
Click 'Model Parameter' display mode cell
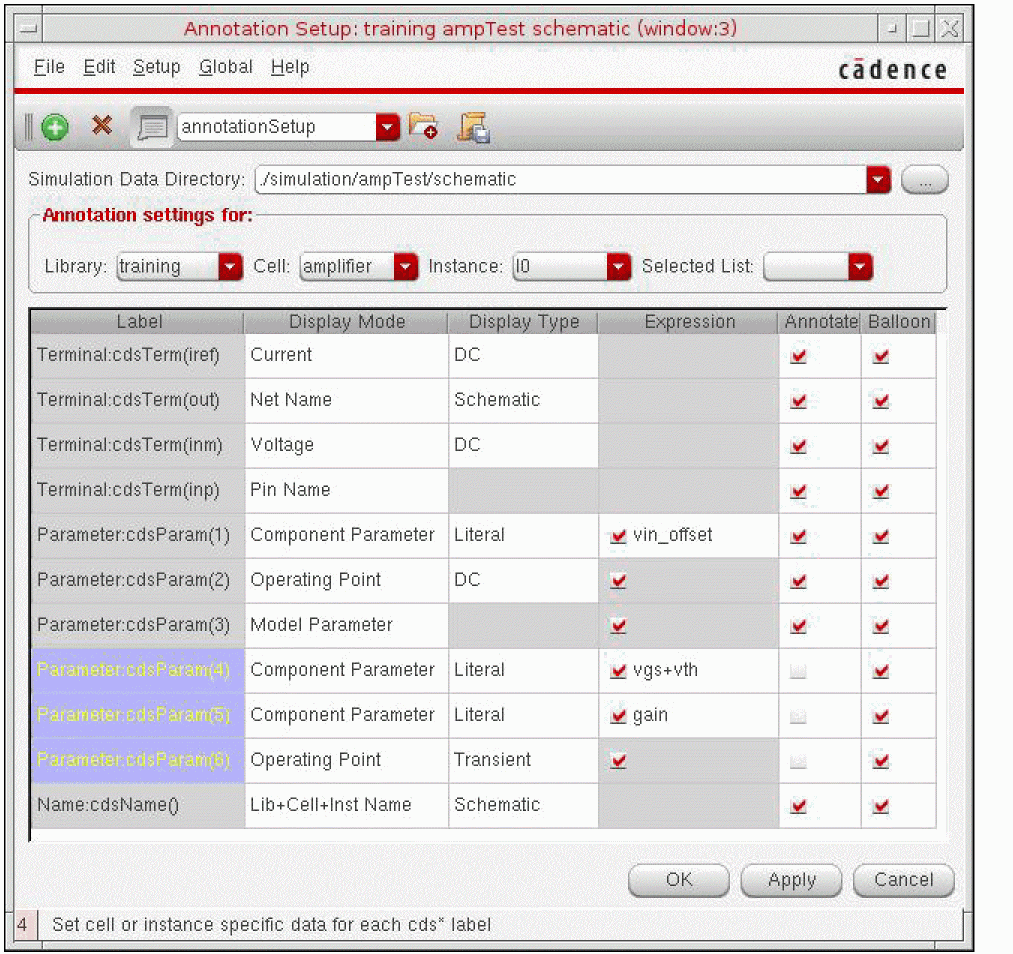(346, 625)
